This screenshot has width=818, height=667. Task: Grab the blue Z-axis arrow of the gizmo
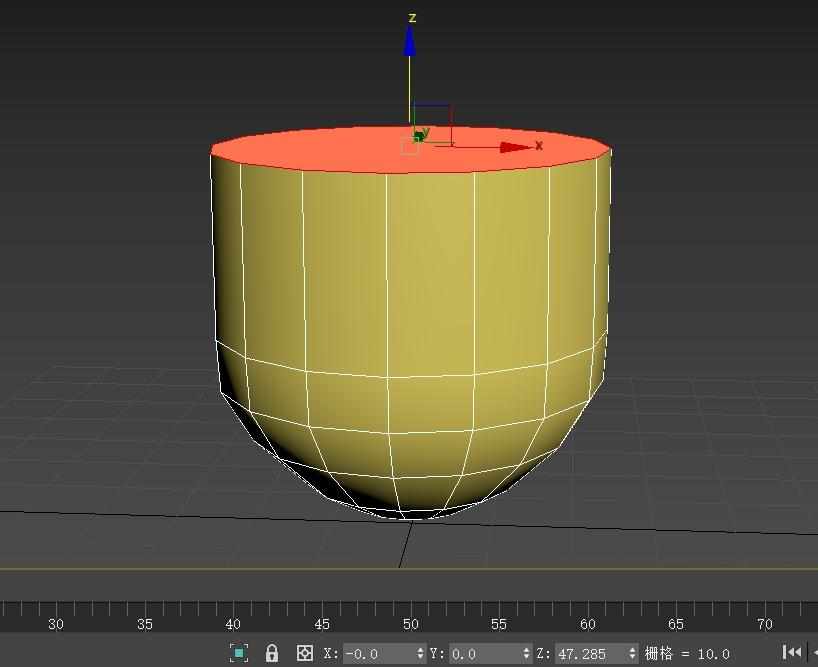click(410, 42)
